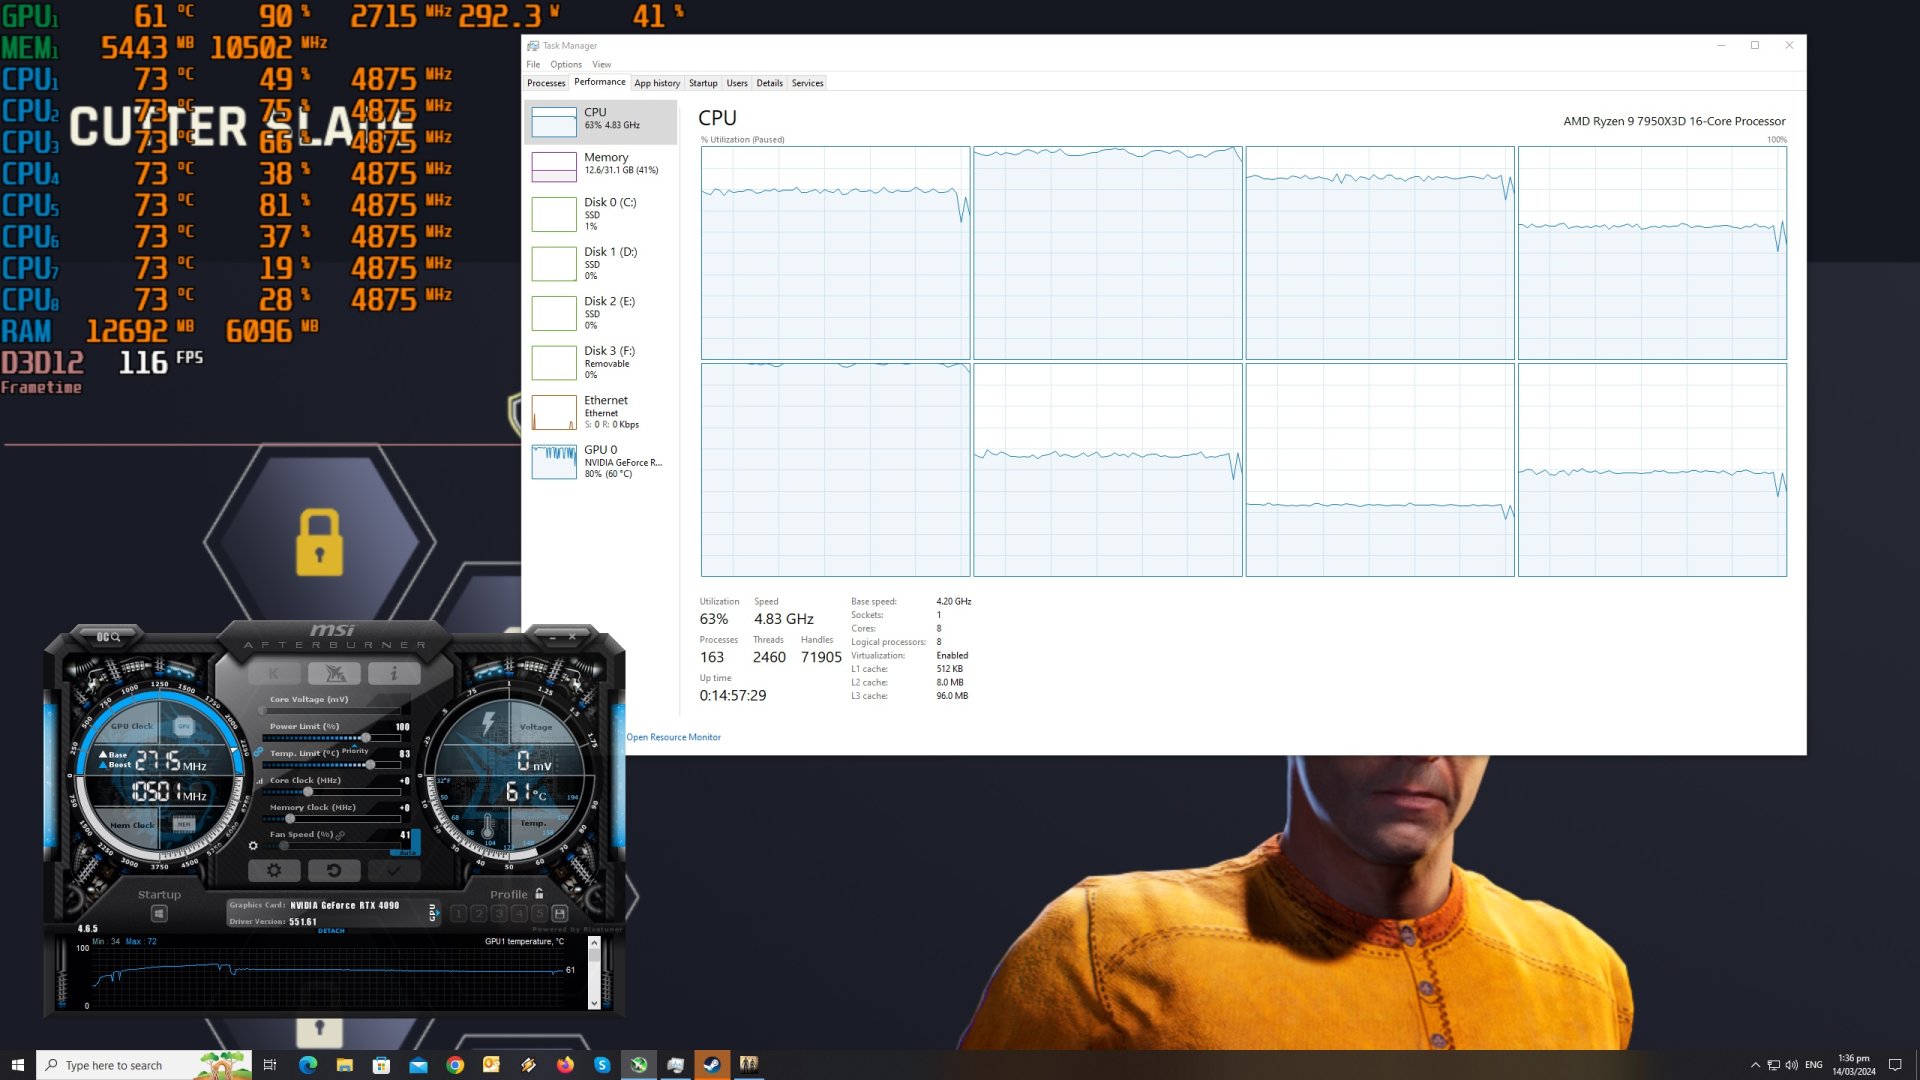The height and width of the screenshot is (1080, 1920).
Task: Adjust the Power Limit slider to maximum
Action: point(397,737)
